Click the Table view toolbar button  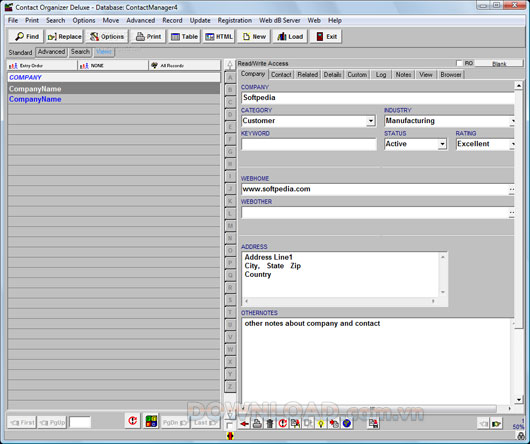(184, 36)
